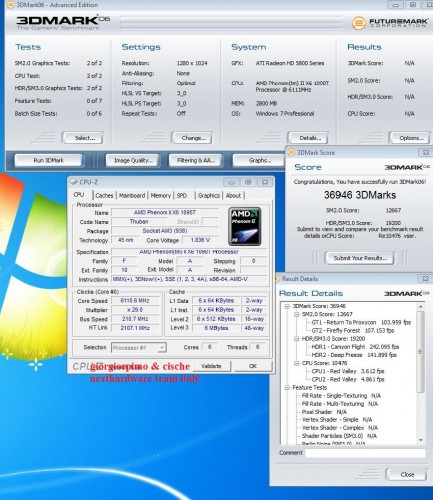Click the Result Details vertical scrollbar
The width and height of the screenshot is (433, 500).
tap(421, 373)
